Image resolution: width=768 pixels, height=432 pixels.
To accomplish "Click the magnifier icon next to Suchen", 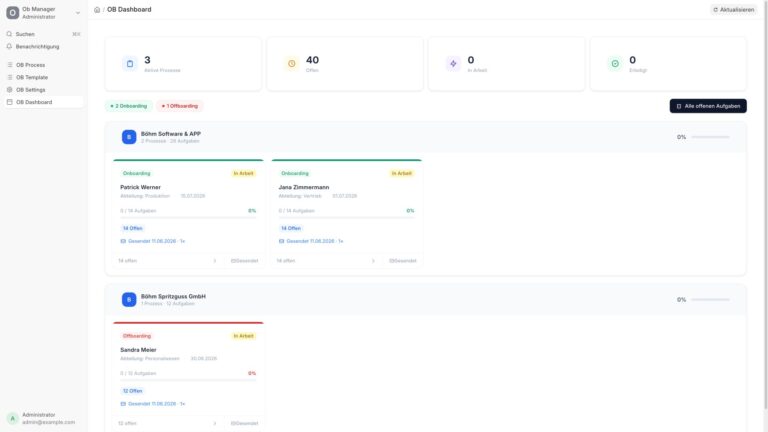I will pos(9,34).
